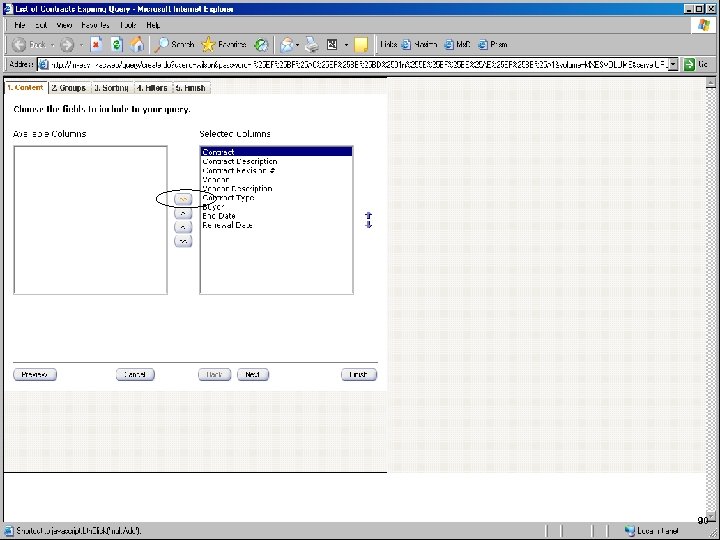Click the add single column arrow button

pyautogui.click(x=183, y=213)
